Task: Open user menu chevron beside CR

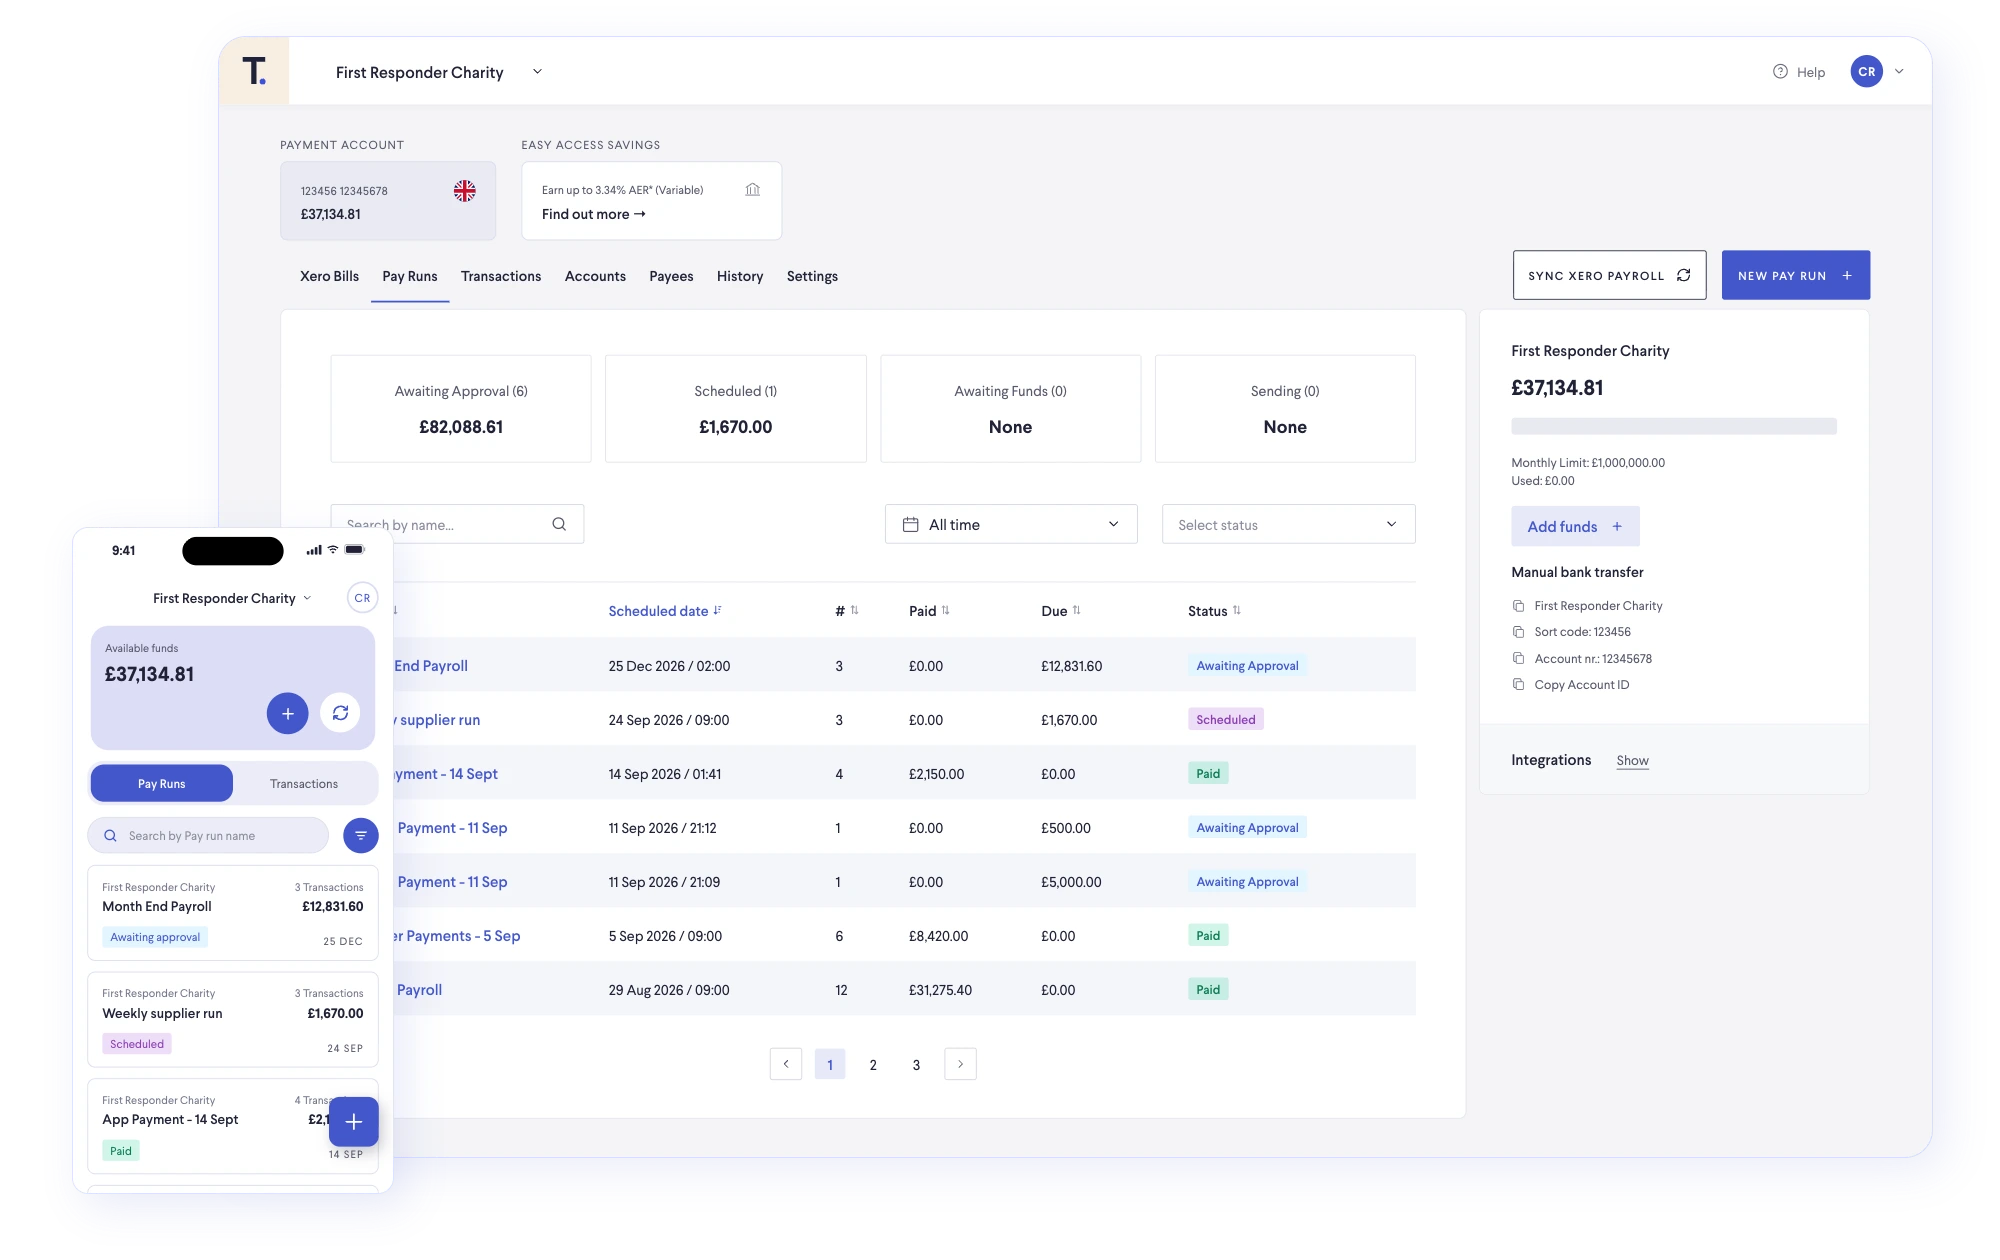Action: click(1899, 71)
